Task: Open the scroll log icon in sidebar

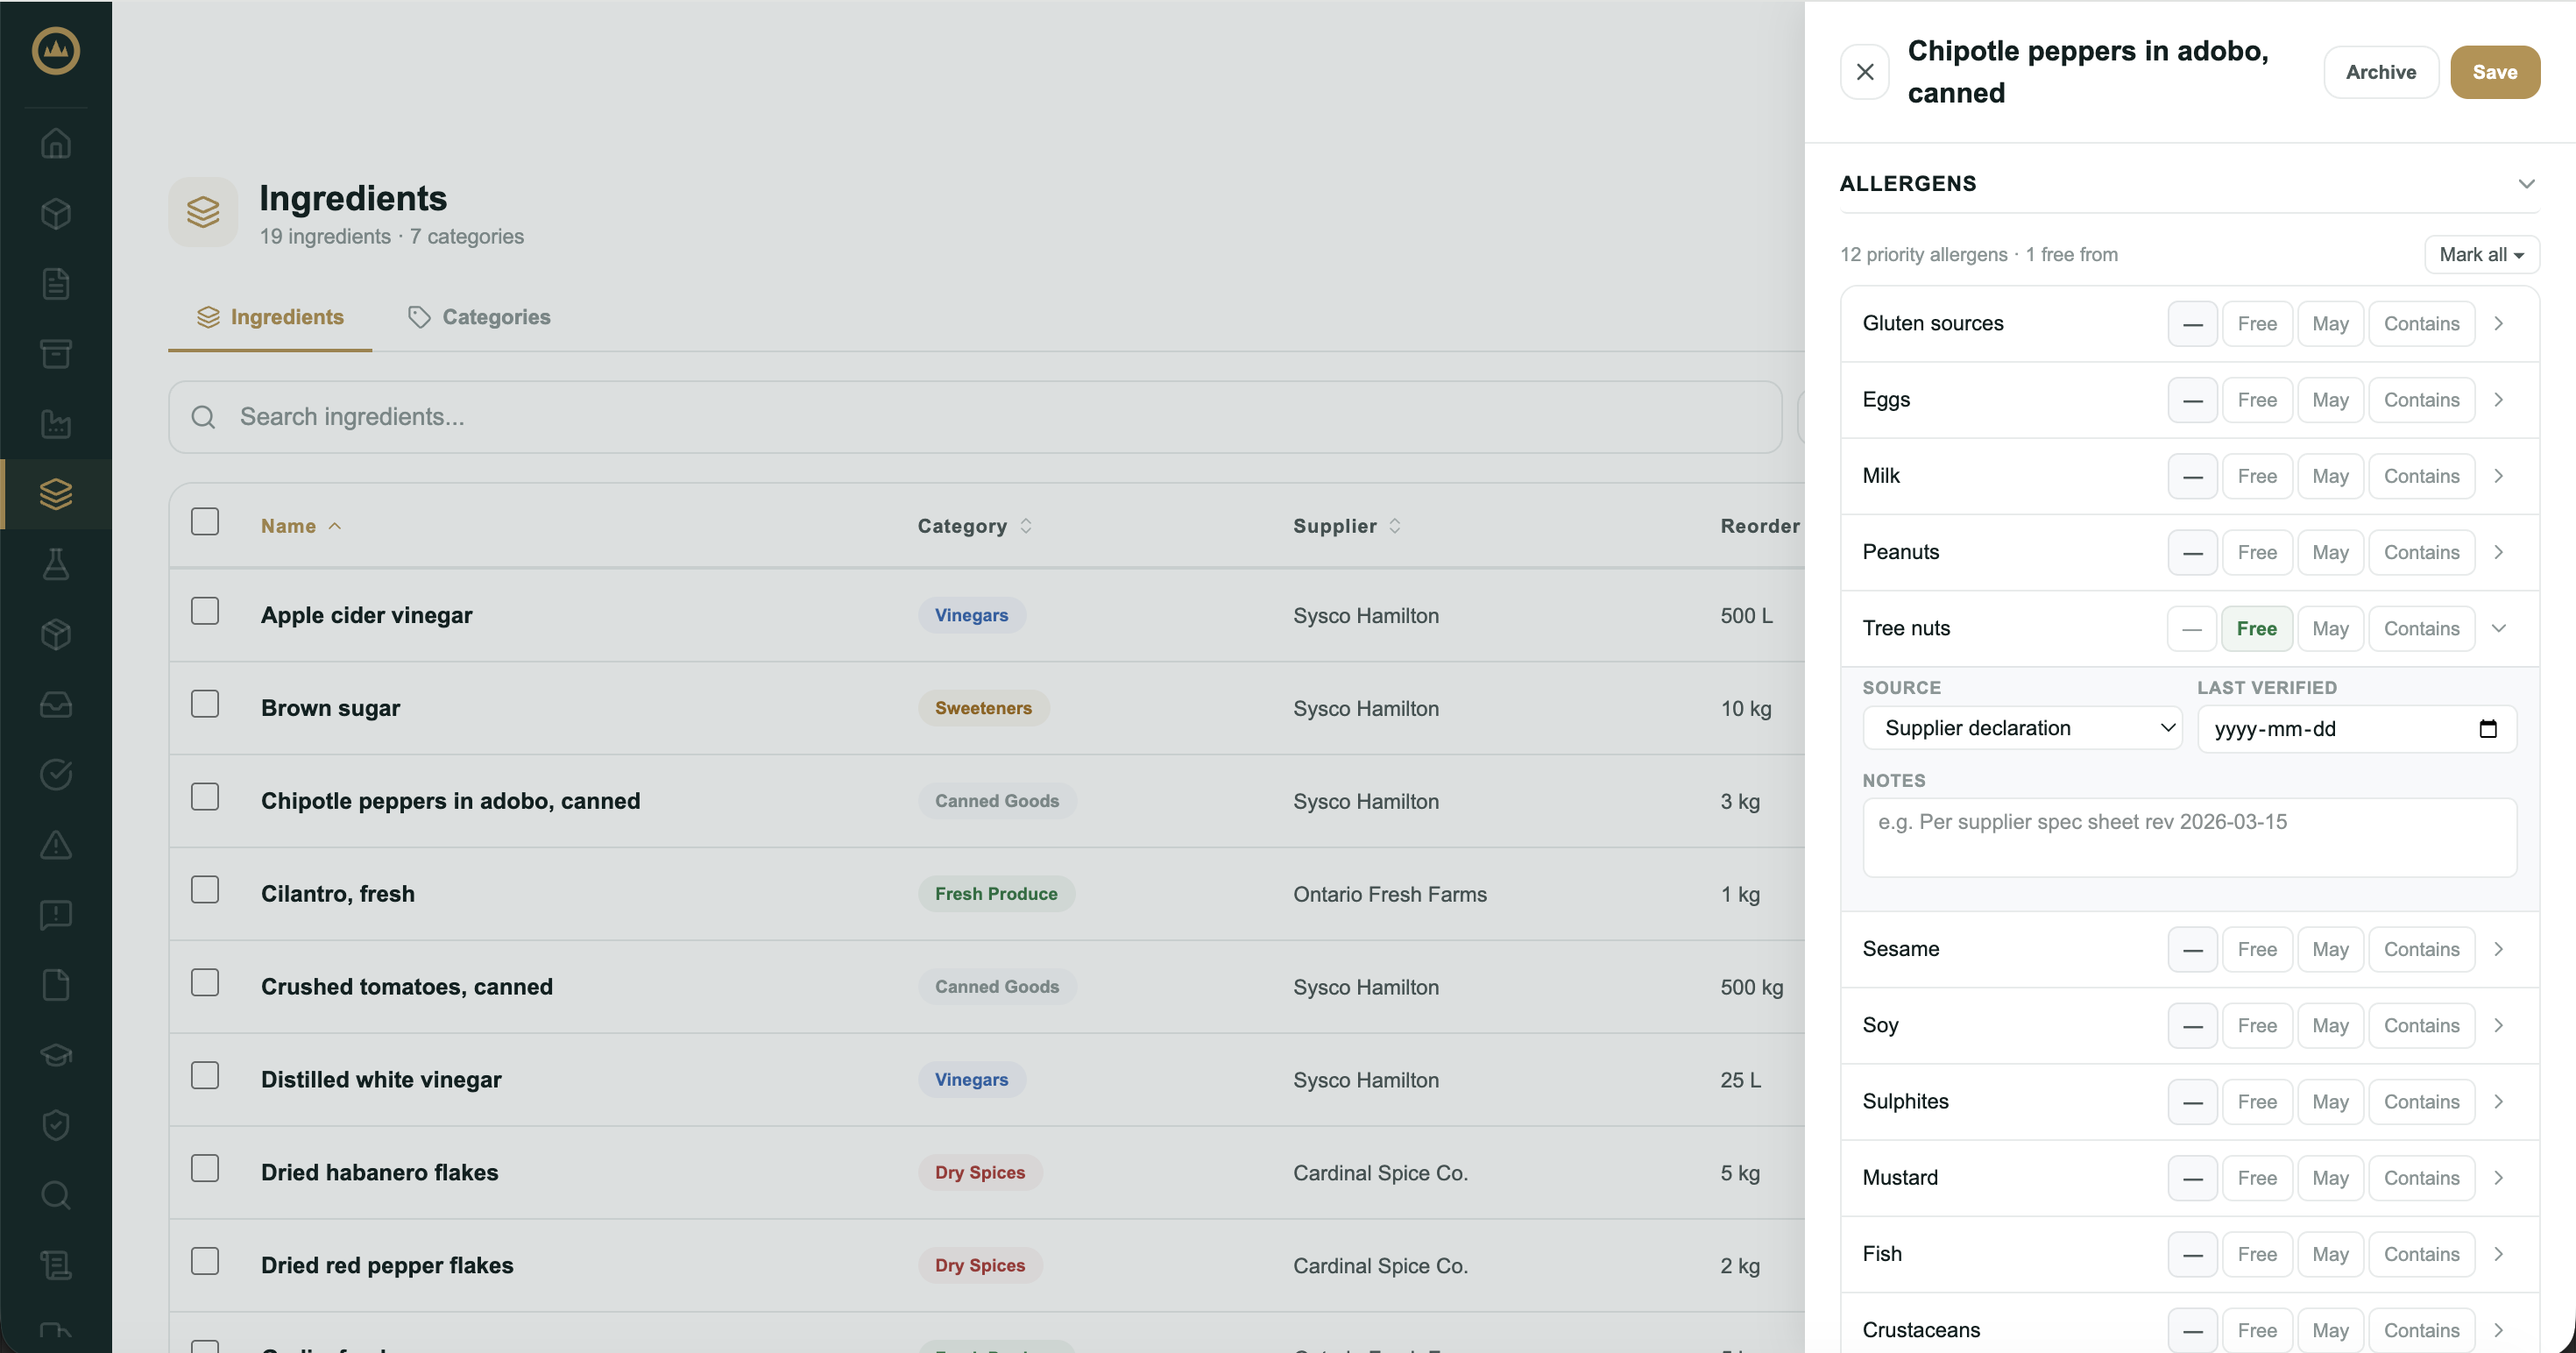Action: [x=56, y=1266]
